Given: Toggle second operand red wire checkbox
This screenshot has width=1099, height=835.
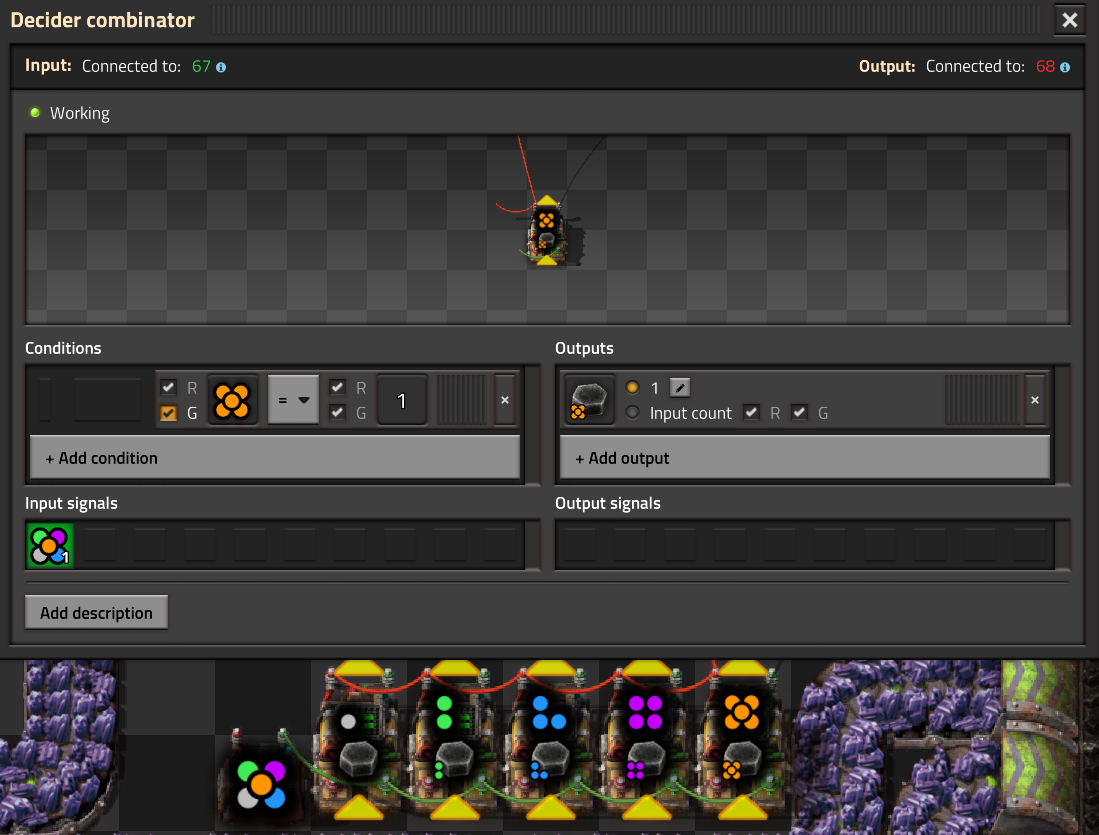Looking at the screenshot, I should (x=337, y=387).
